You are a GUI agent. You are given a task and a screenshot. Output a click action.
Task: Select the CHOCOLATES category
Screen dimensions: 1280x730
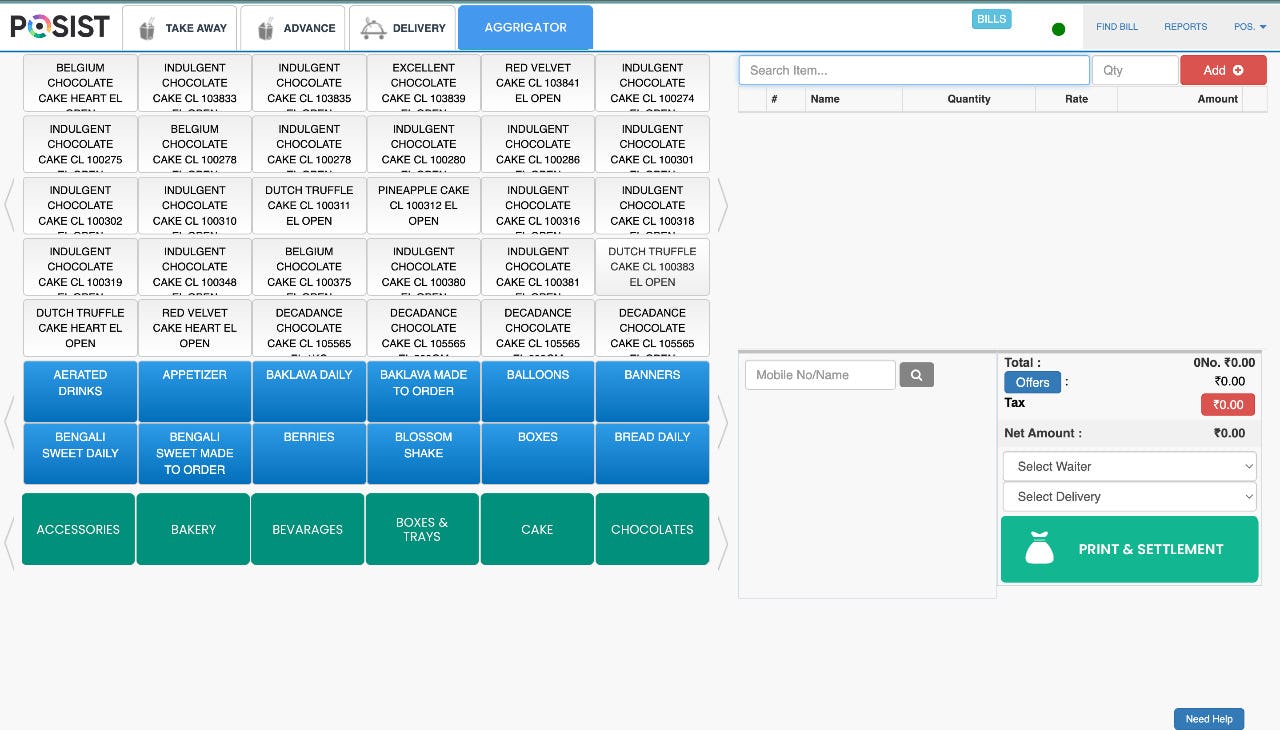click(x=652, y=529)
